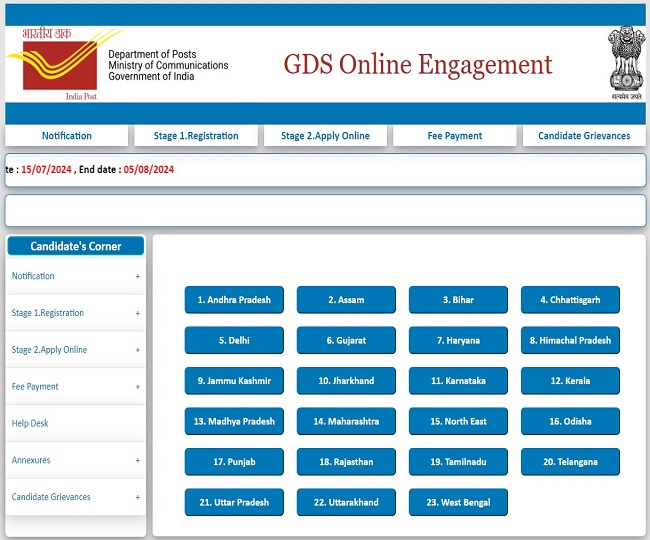Select 13. Madhya Pradesh button
This screenshot has height=540, width=650.
pyautogui.click(x=234, y=421)
